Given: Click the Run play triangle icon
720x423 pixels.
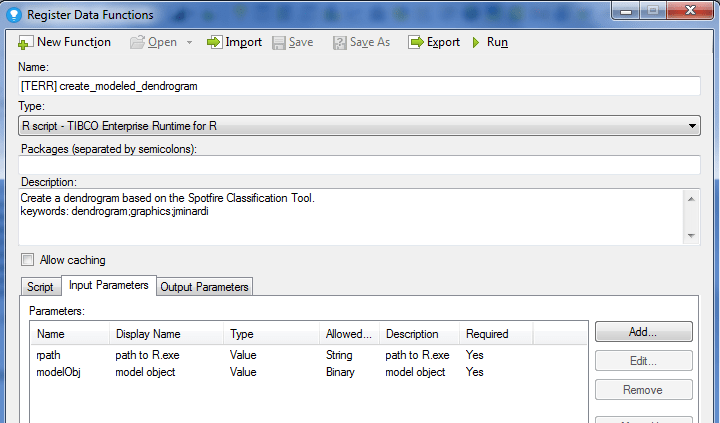Looking at the screenshot, I should 476,43.
